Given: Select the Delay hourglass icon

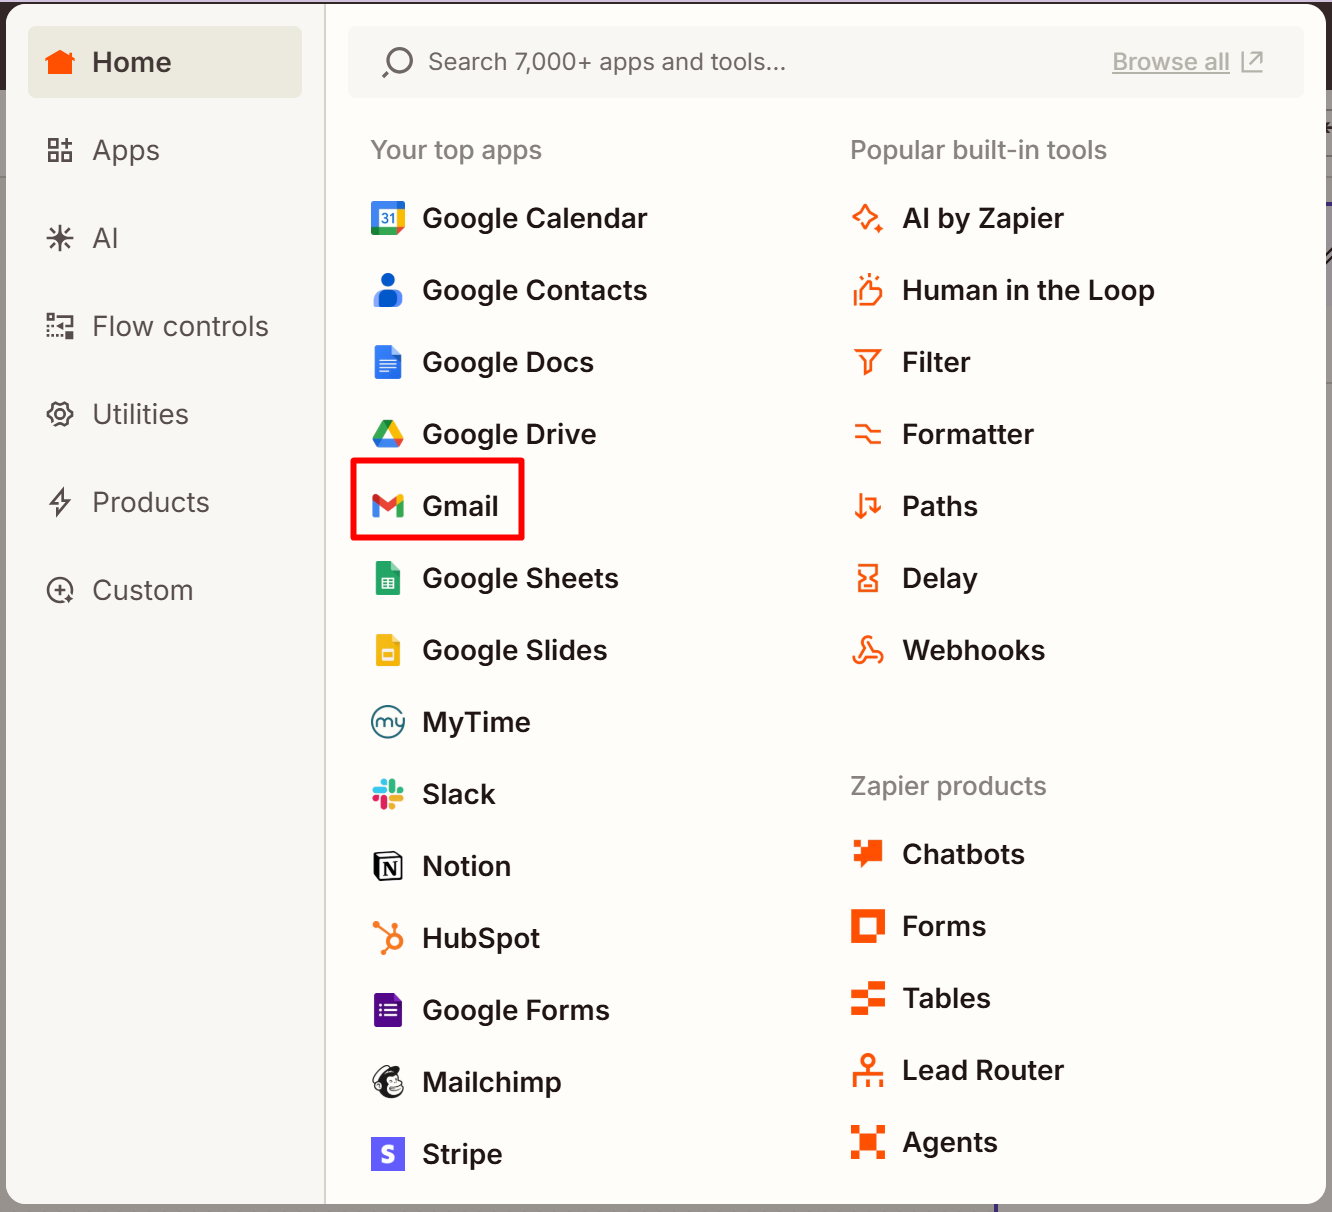Looking at the screenshot, I should pyautogui.click(x=868, y=578).
